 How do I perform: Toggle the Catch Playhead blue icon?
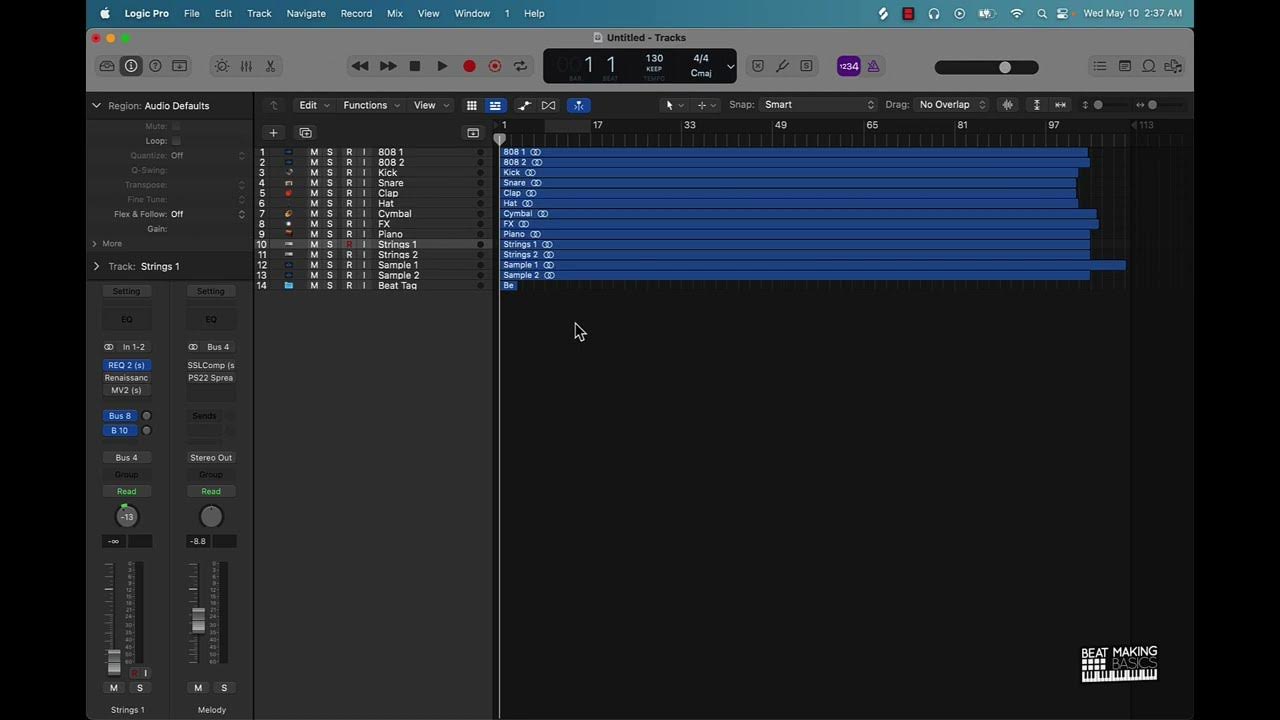click(x=578, y=105)
